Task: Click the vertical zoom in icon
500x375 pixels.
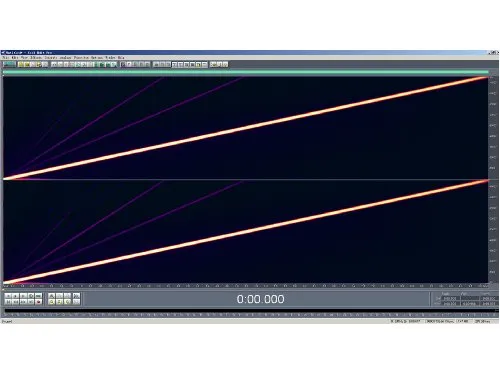Action: point(76,296)
